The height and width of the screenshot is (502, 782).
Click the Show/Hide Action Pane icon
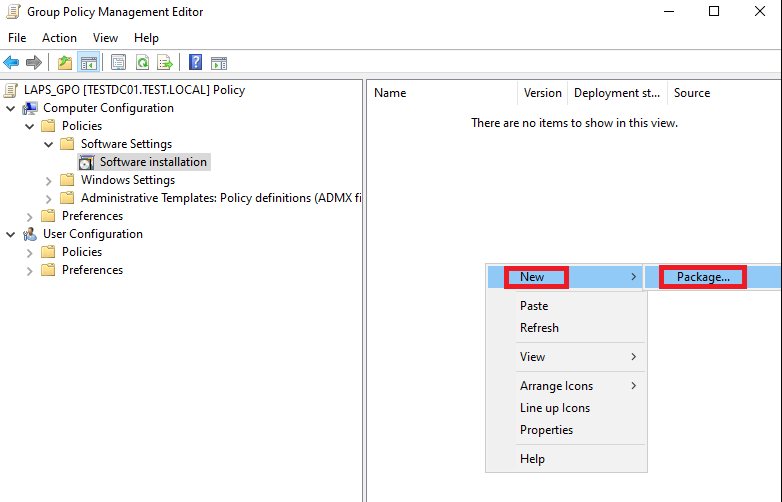[218, 62]
